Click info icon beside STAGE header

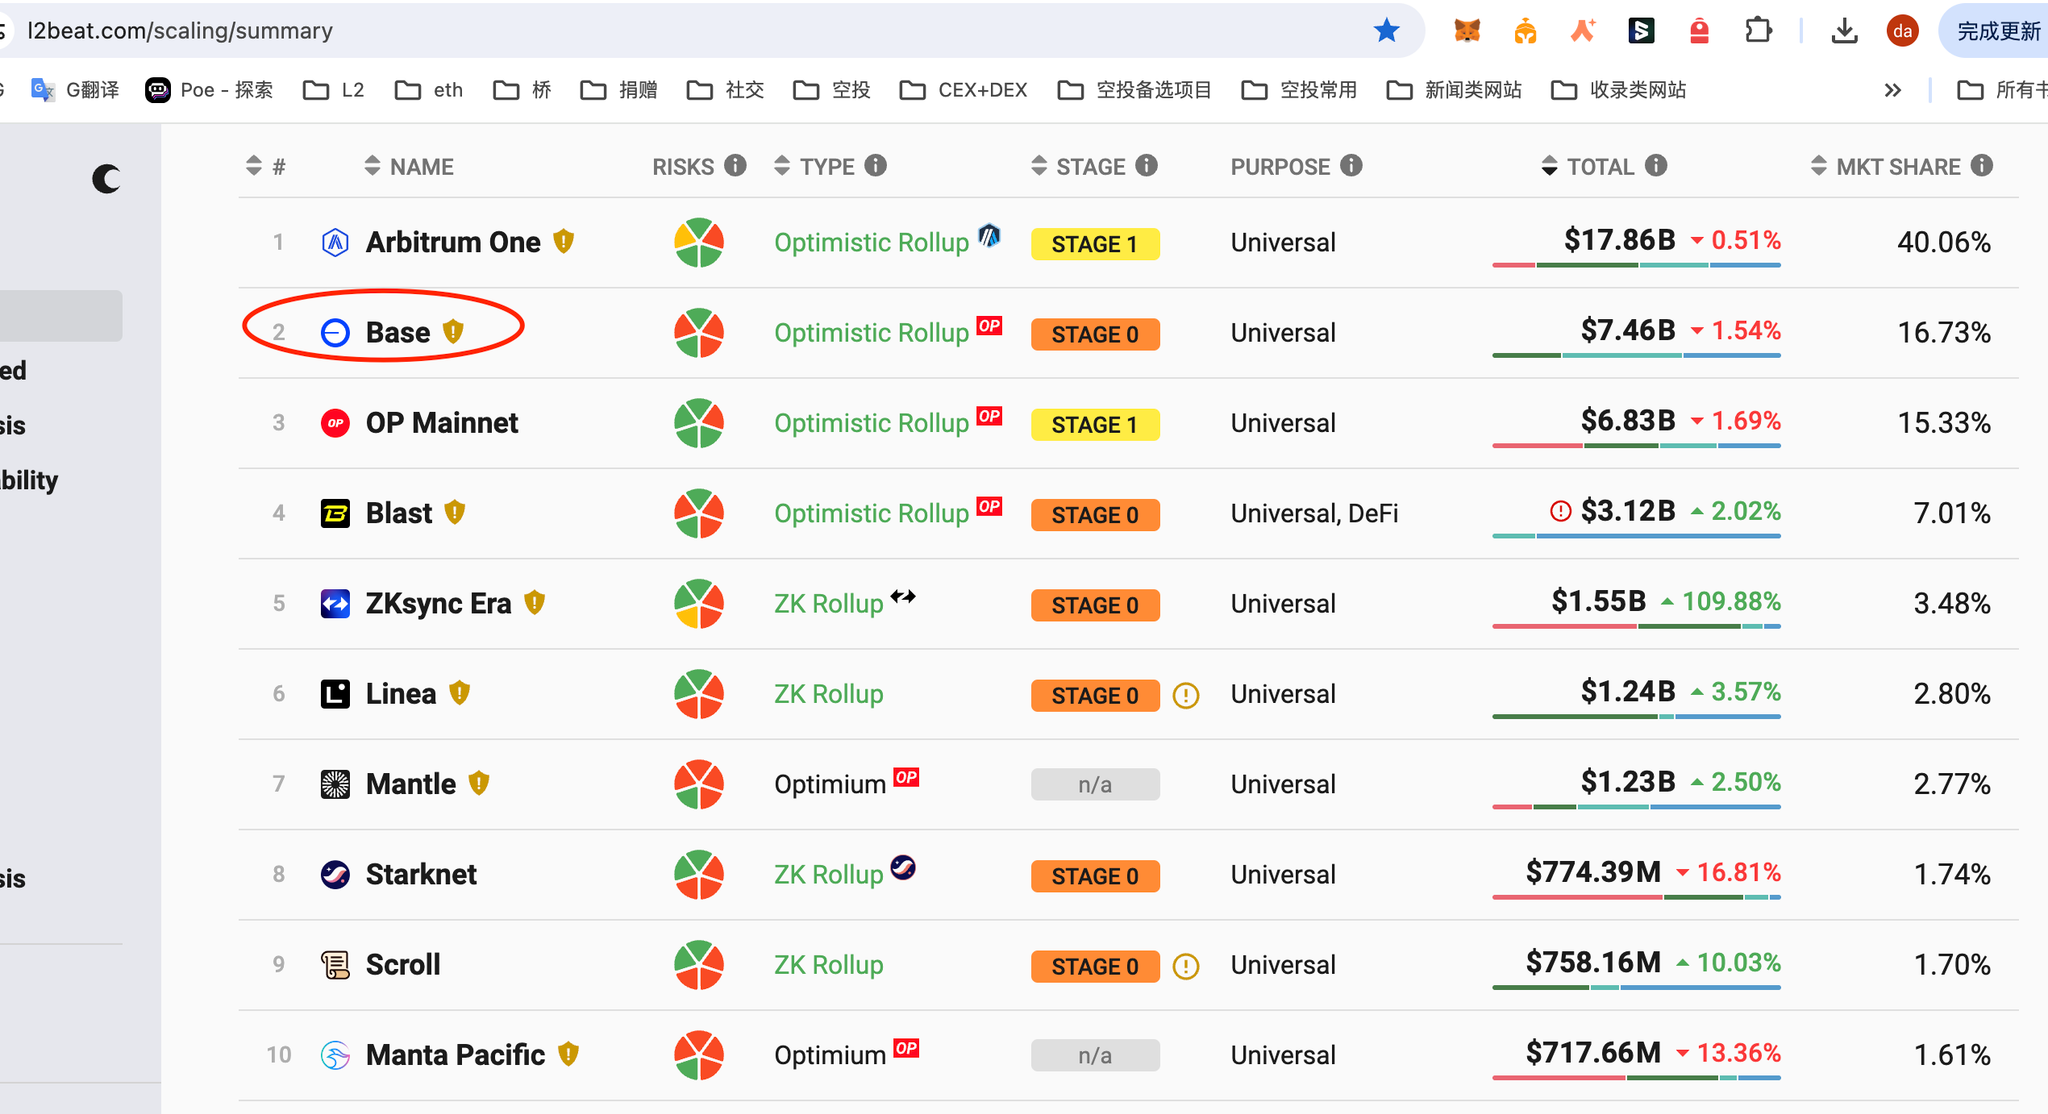tap(1147, 166)
